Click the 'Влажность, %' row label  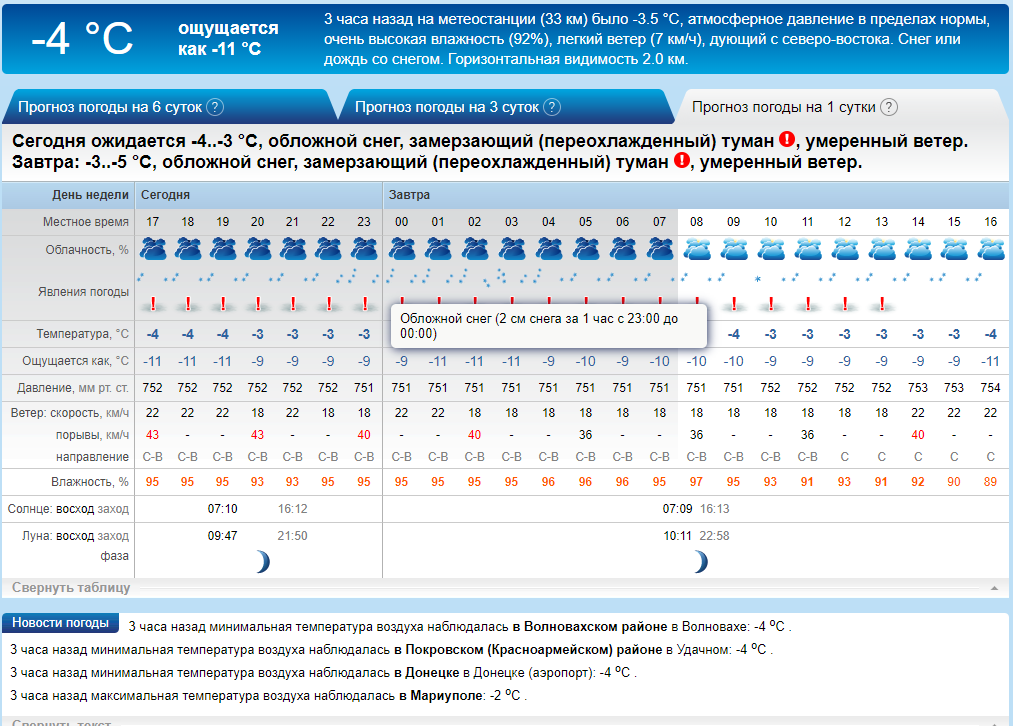click(90, 482)
